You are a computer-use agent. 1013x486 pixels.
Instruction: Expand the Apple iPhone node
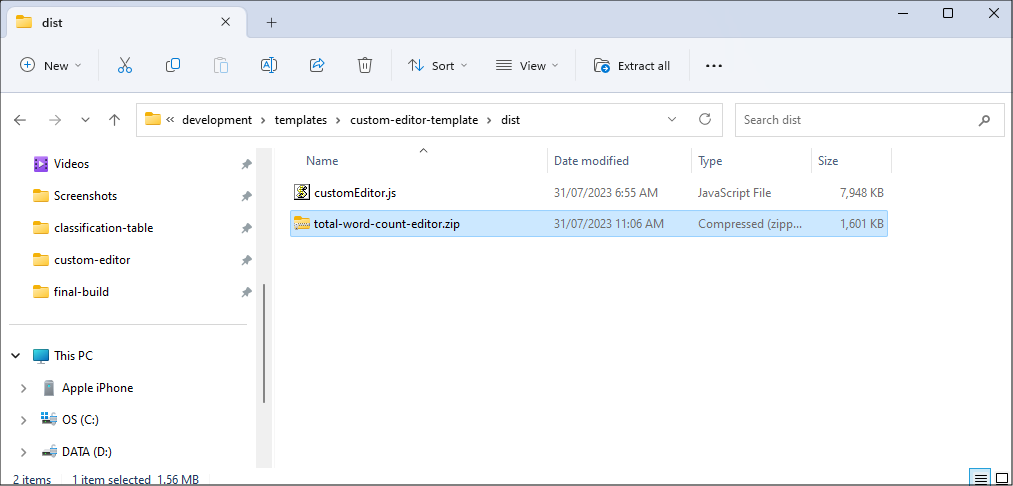pyautogui.click(x=23, y=388)
